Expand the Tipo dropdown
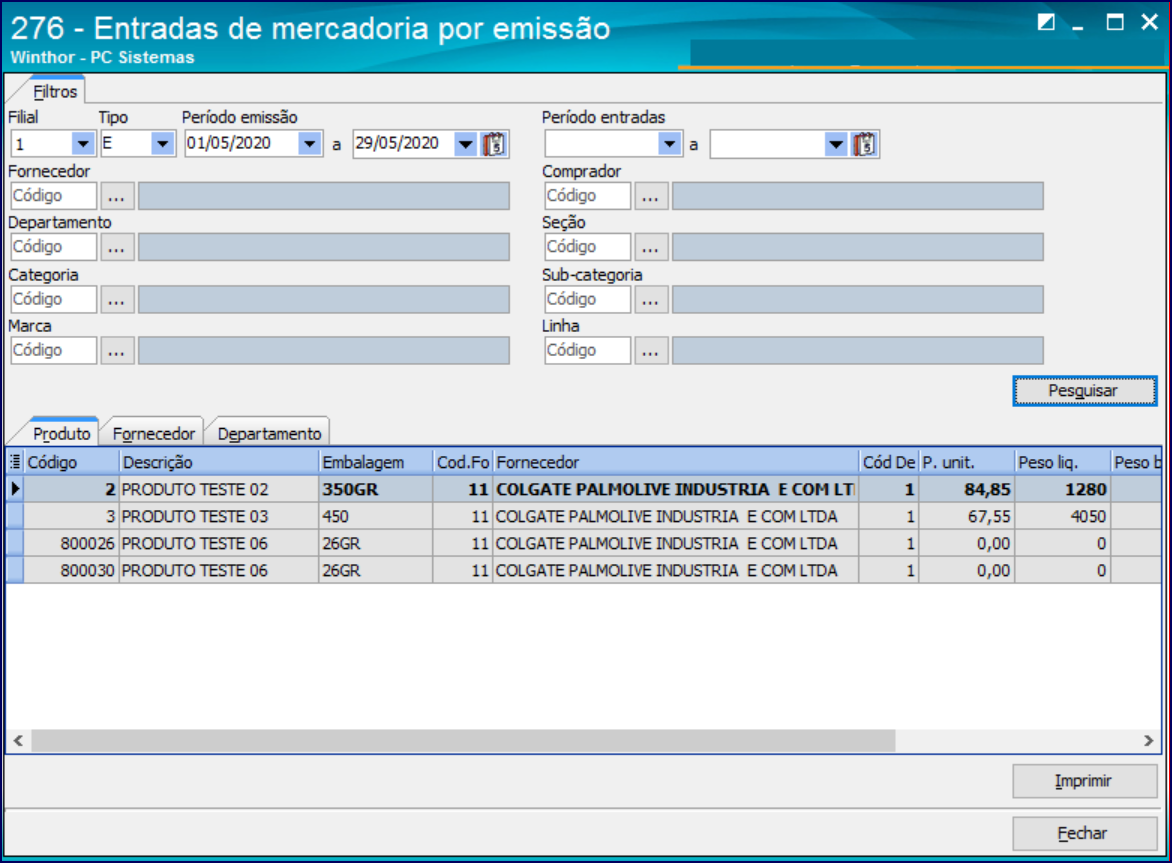Viewport: 1172px width, 863px height. pos(162,143)
